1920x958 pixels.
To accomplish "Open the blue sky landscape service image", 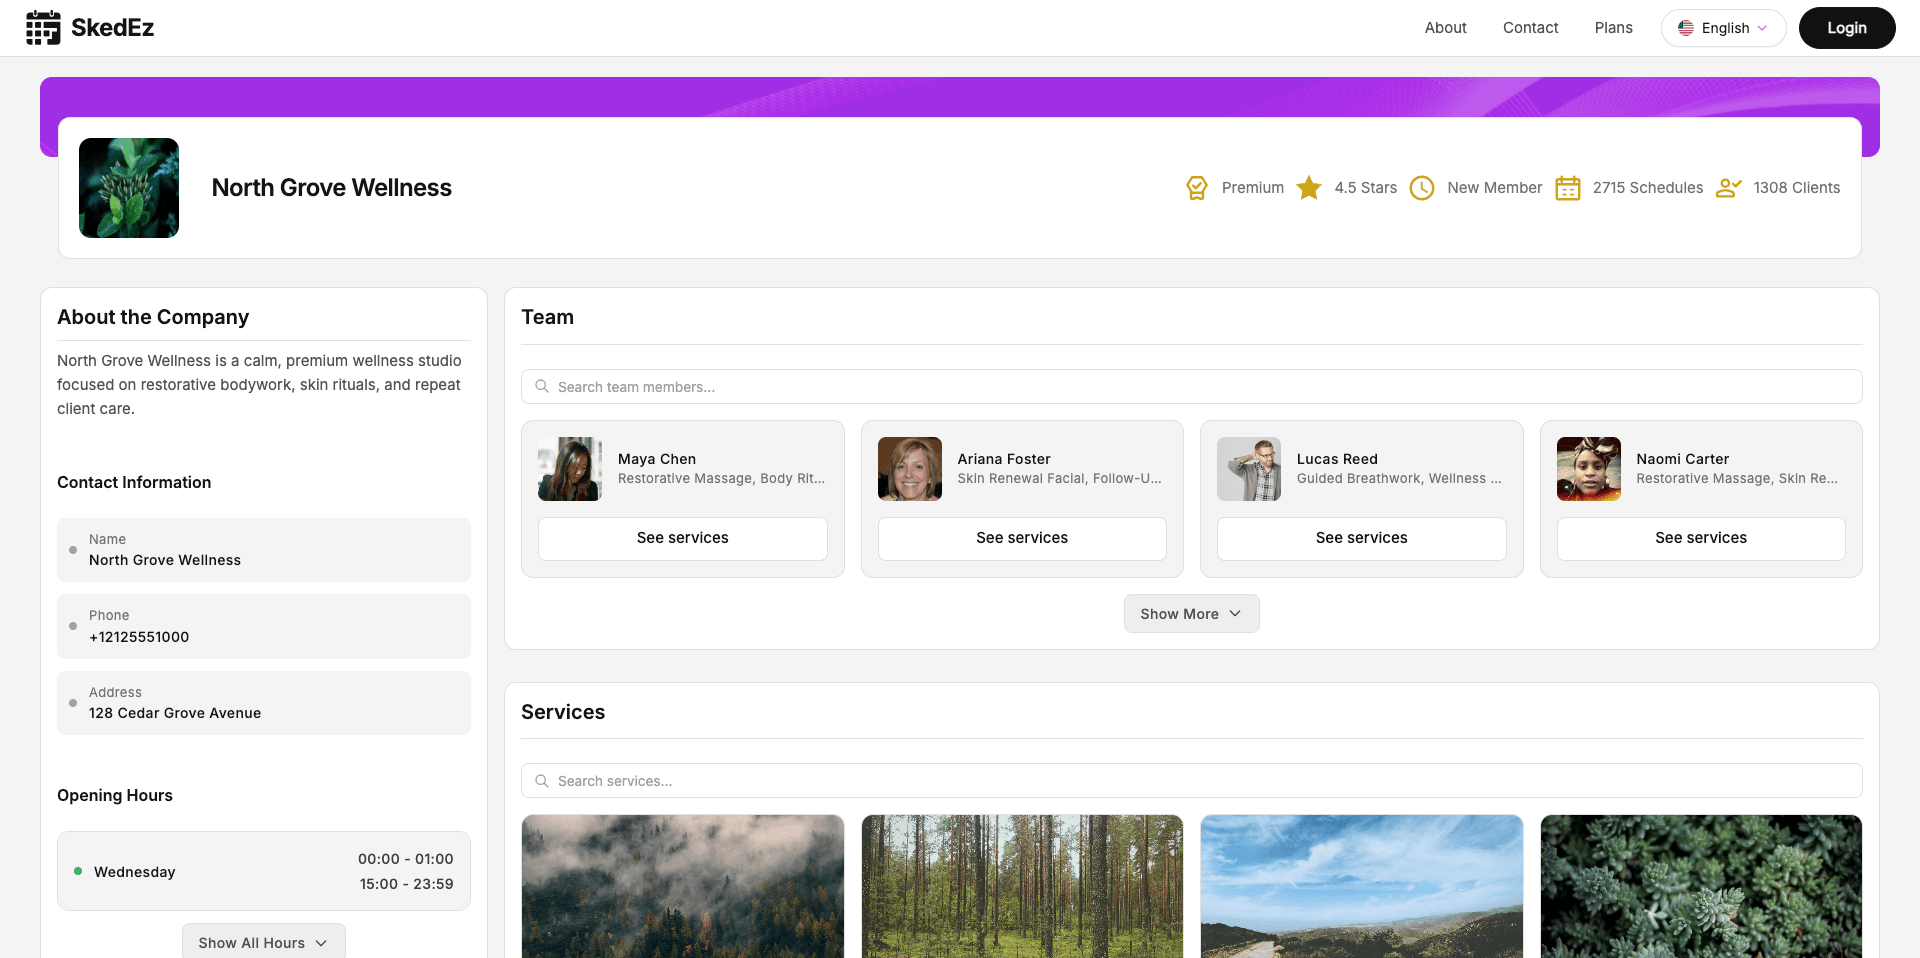I will 1362,886.
